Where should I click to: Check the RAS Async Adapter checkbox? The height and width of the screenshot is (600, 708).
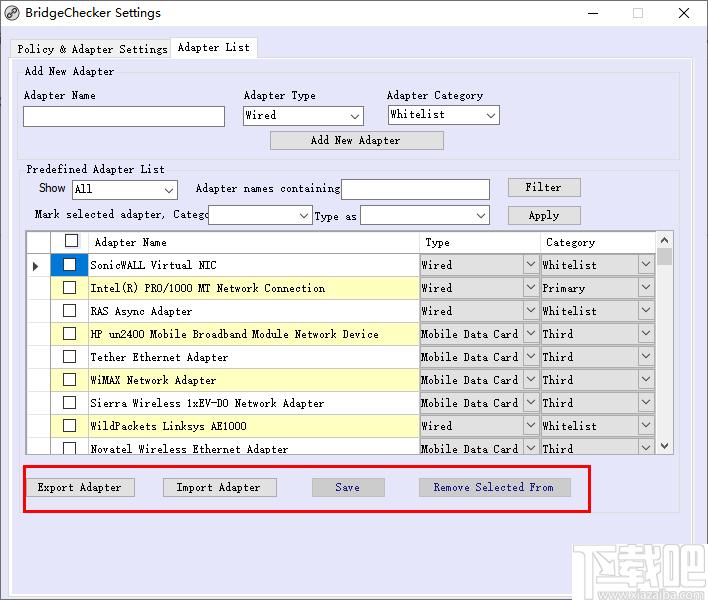(70, 311)
